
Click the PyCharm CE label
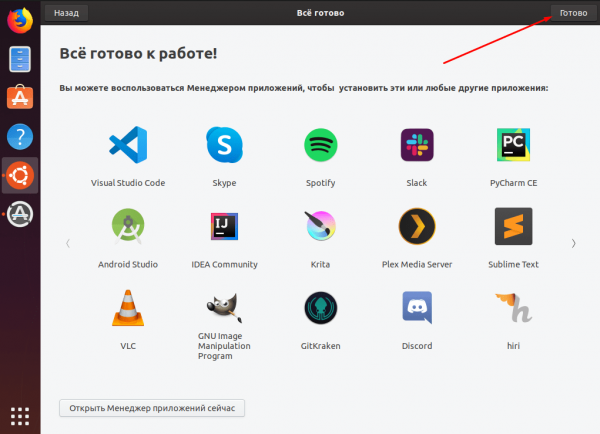pyautogui.click(x=514, y=183)
